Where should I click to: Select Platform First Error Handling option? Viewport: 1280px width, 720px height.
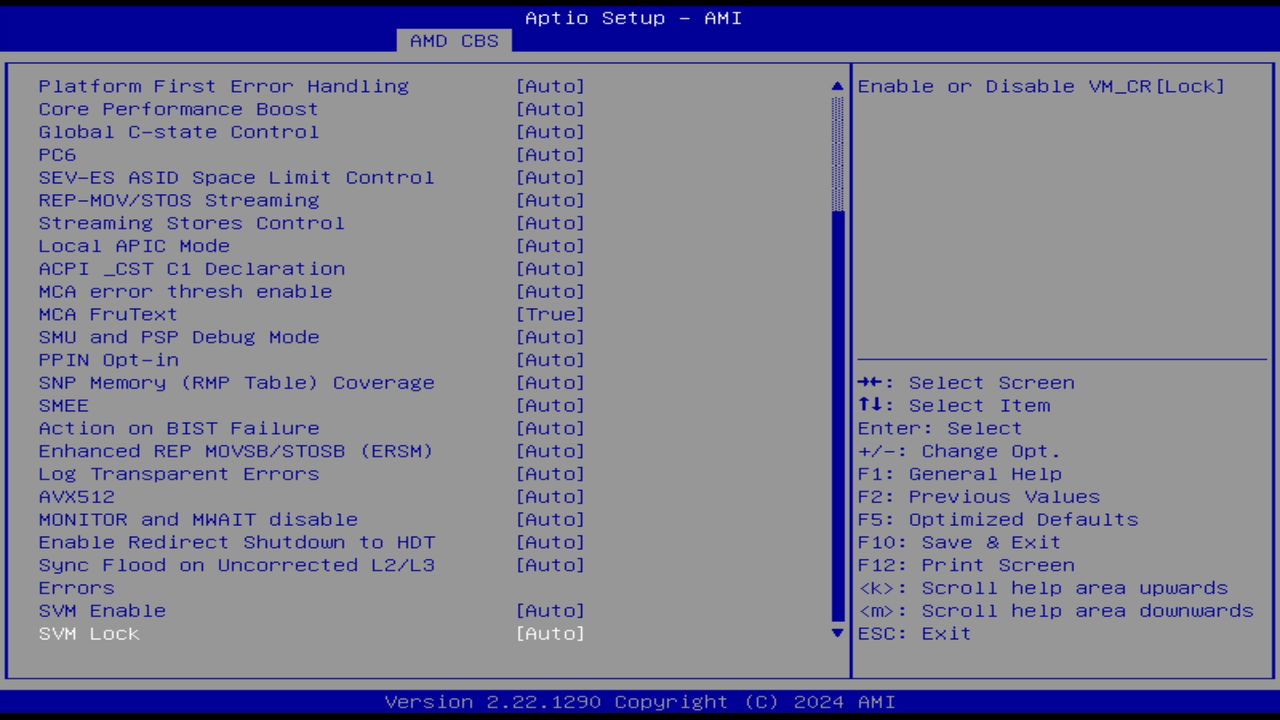tap(224, 86)
